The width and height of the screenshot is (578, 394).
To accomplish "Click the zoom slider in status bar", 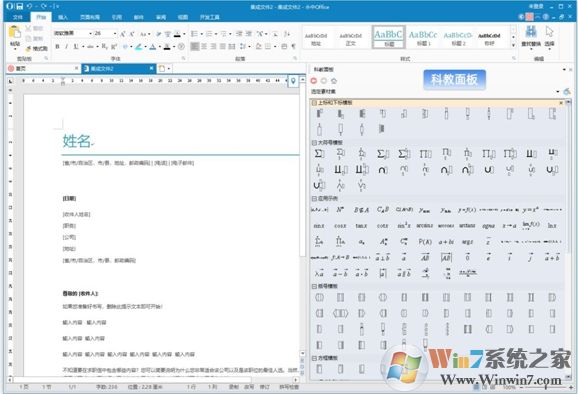I will (x=546, y=387).
